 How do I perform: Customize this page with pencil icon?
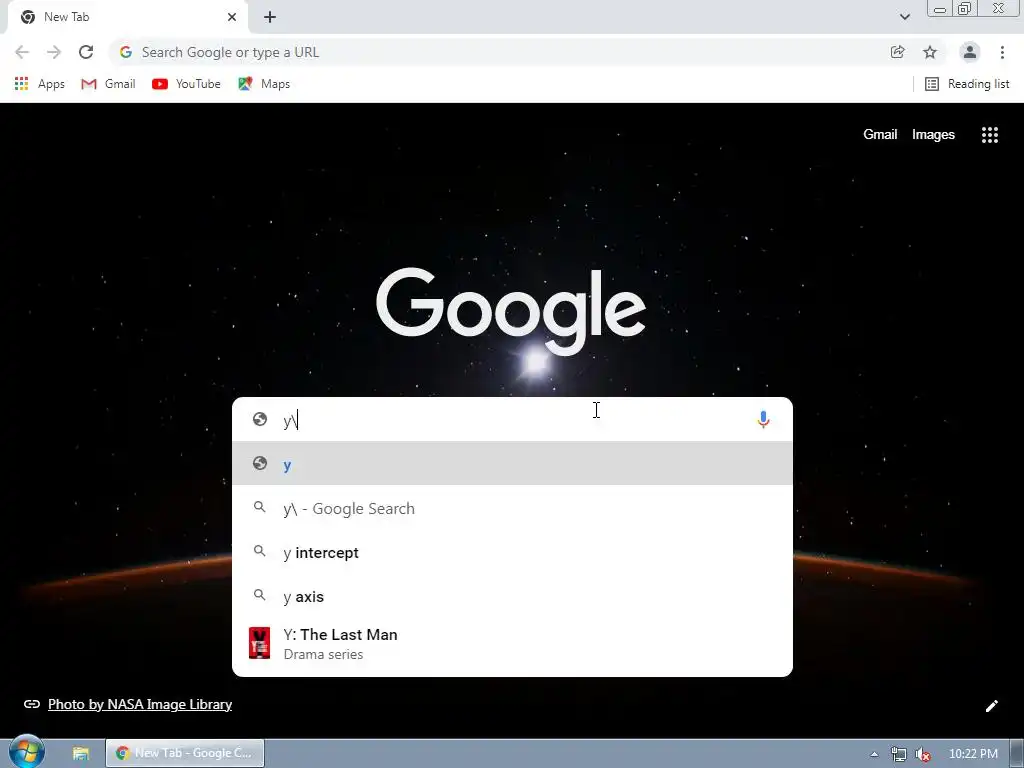coord(991,706)
